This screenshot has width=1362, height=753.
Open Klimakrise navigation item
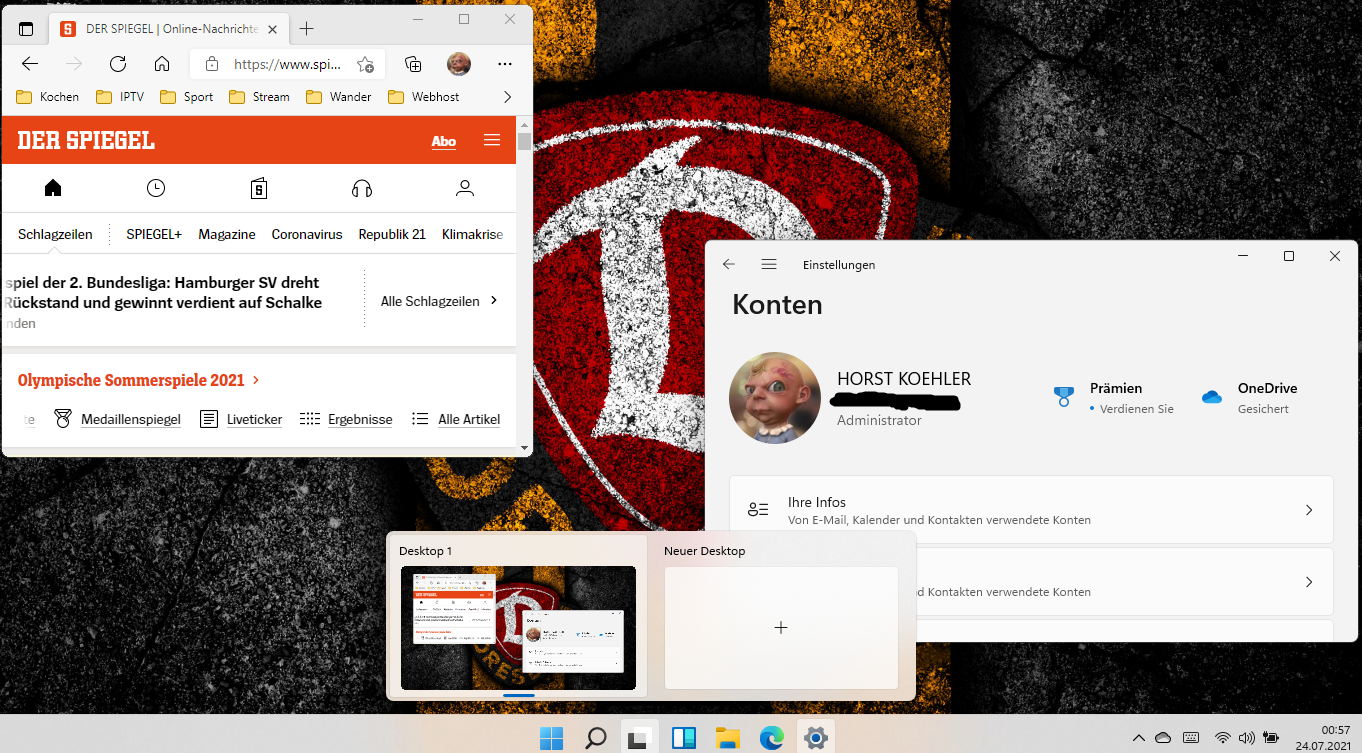472,234
